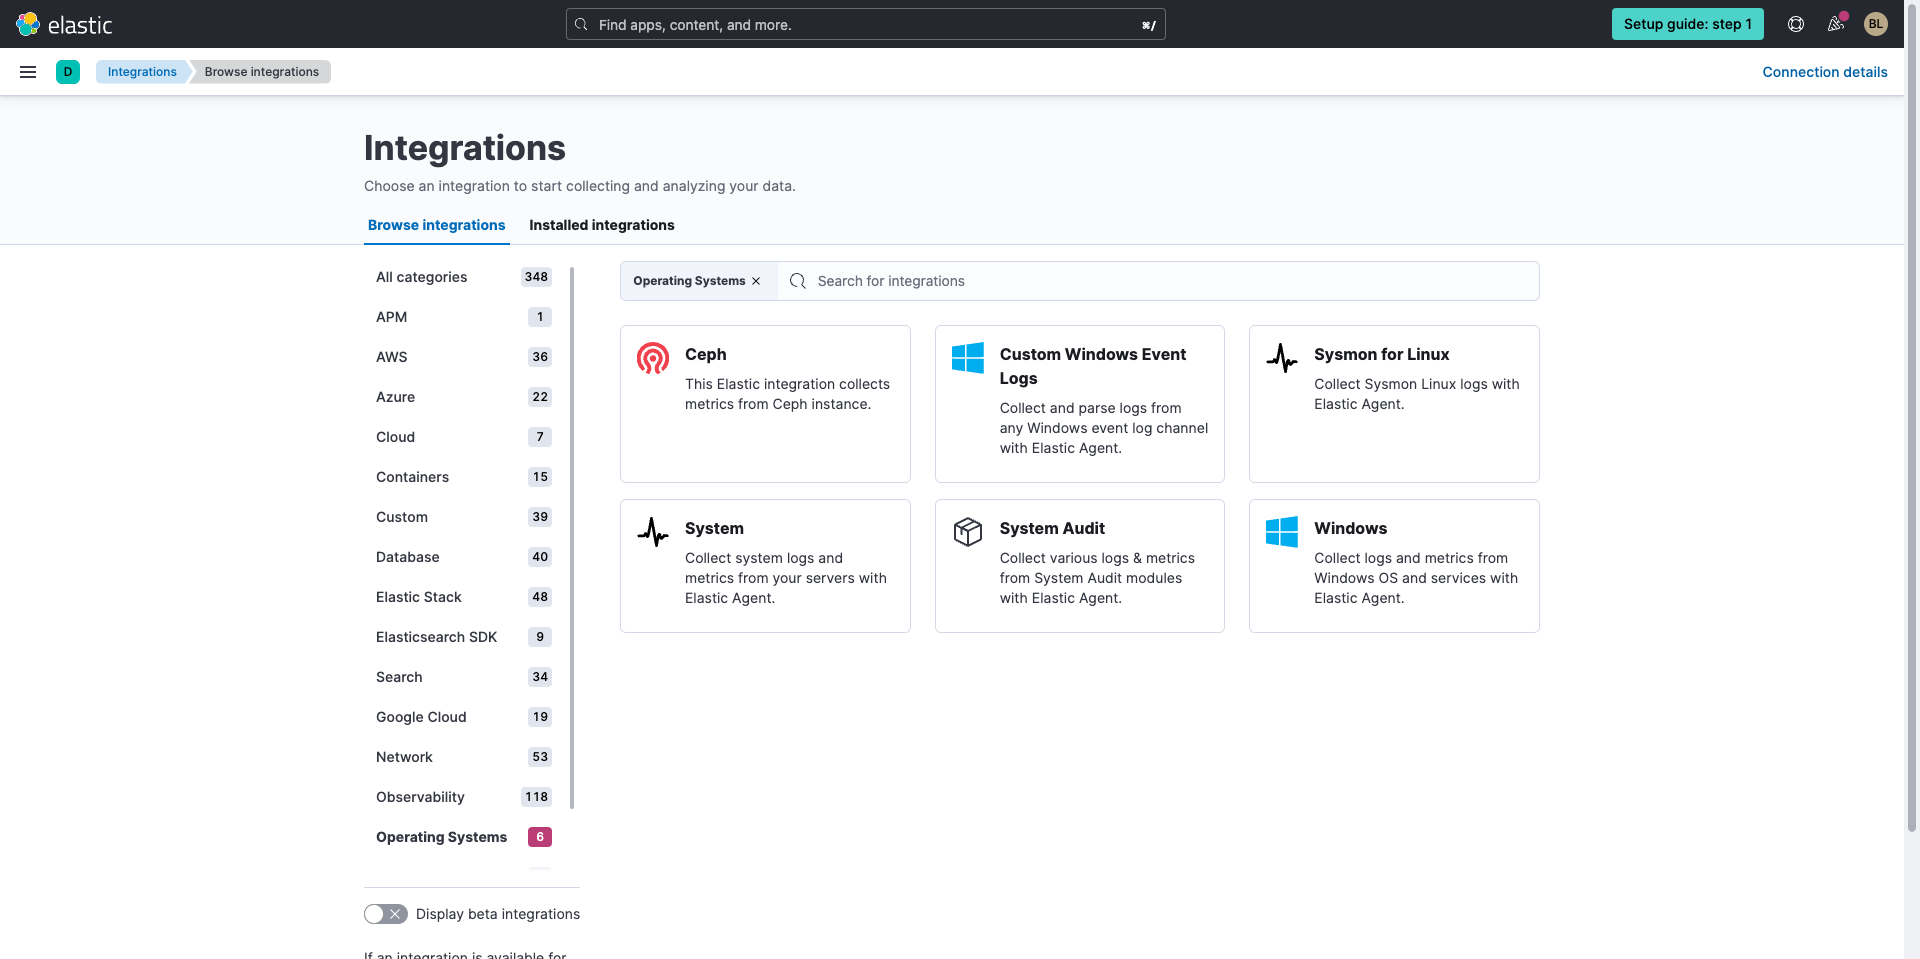Focus the Find apps, content search field

click(866, 24)
